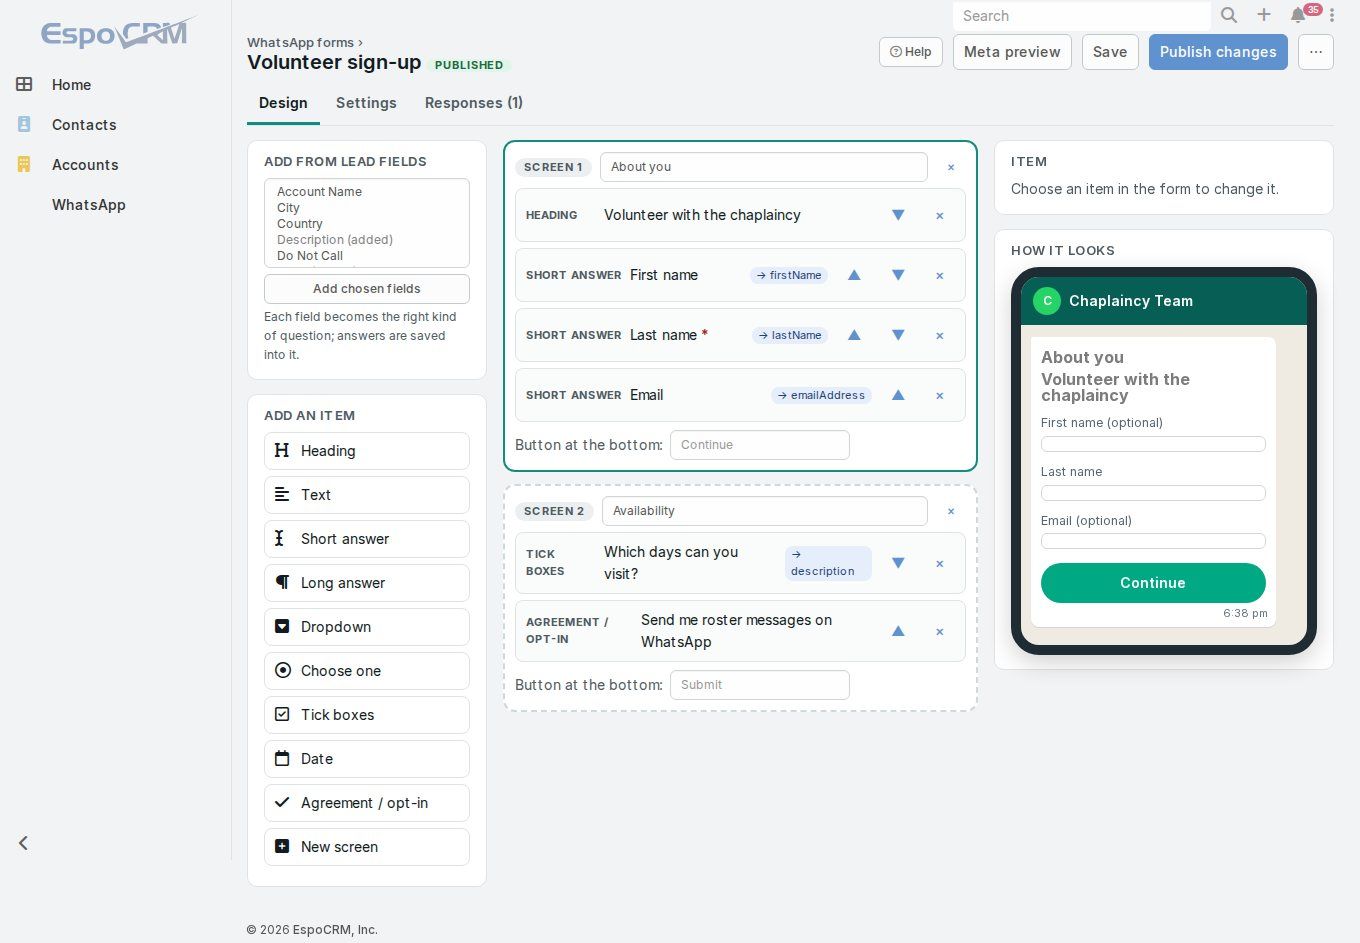1360x943 pixels.
Task: Open Contacts in the sidebar
Action: [x=84, y=125]
